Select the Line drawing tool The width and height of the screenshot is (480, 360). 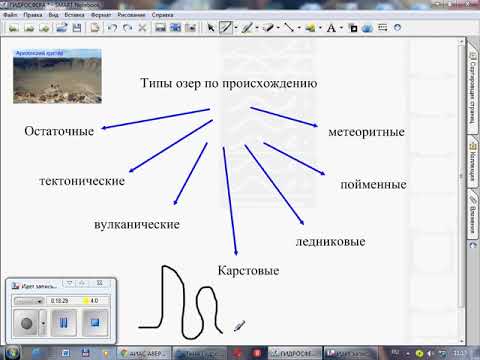point(289,28)
